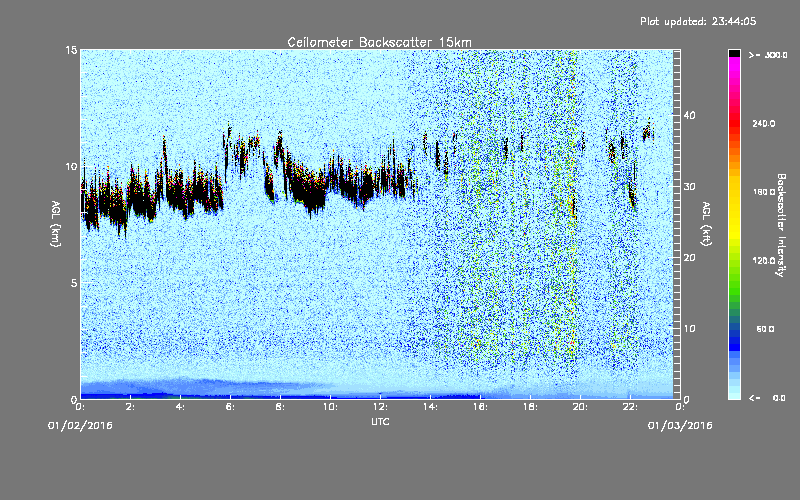Click the end date "01/03/2016"
The image size is (800, 500).
coord(680,426)
